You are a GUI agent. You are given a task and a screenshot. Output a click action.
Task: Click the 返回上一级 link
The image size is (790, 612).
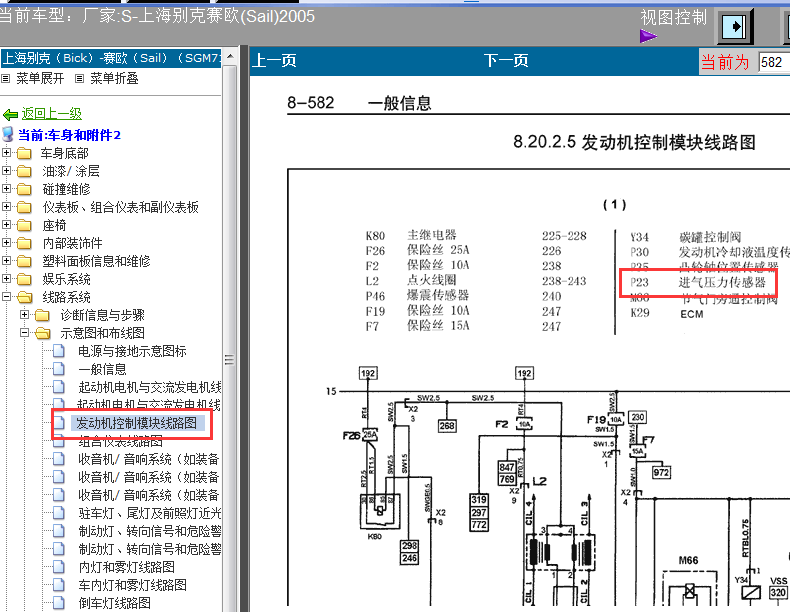coord(51,114)
